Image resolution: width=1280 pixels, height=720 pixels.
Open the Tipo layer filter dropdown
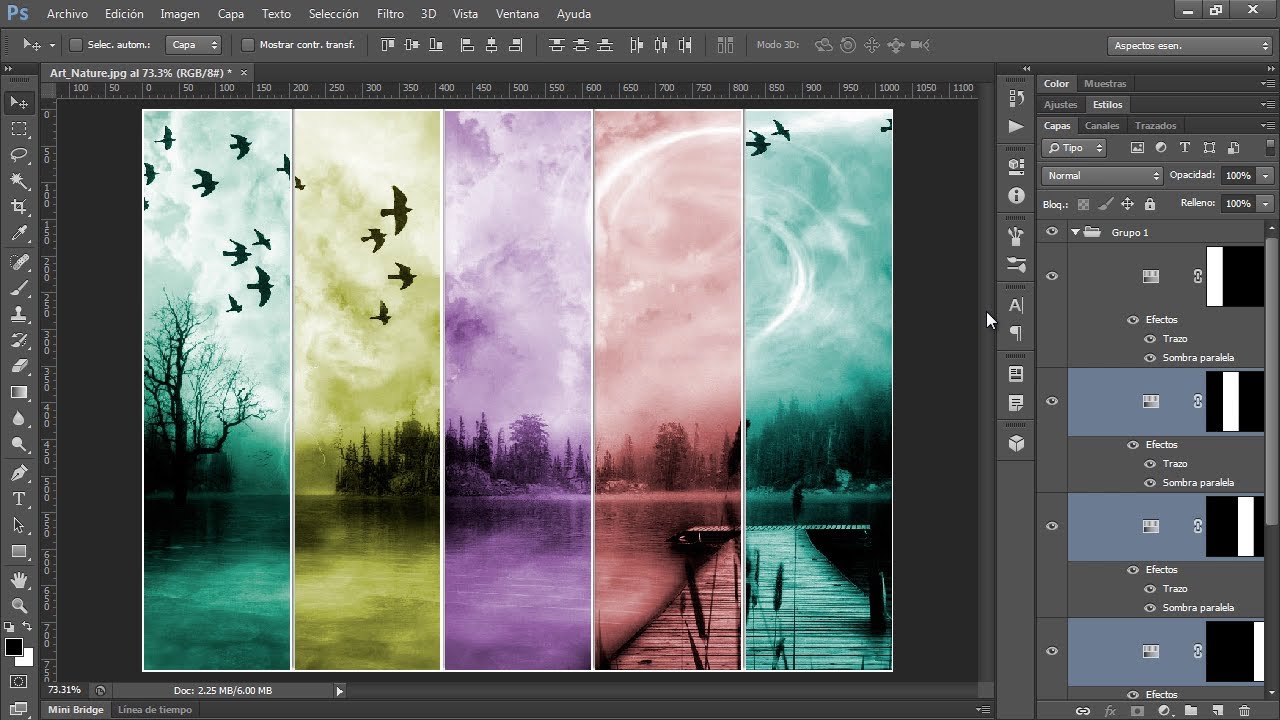(1073, 148)
